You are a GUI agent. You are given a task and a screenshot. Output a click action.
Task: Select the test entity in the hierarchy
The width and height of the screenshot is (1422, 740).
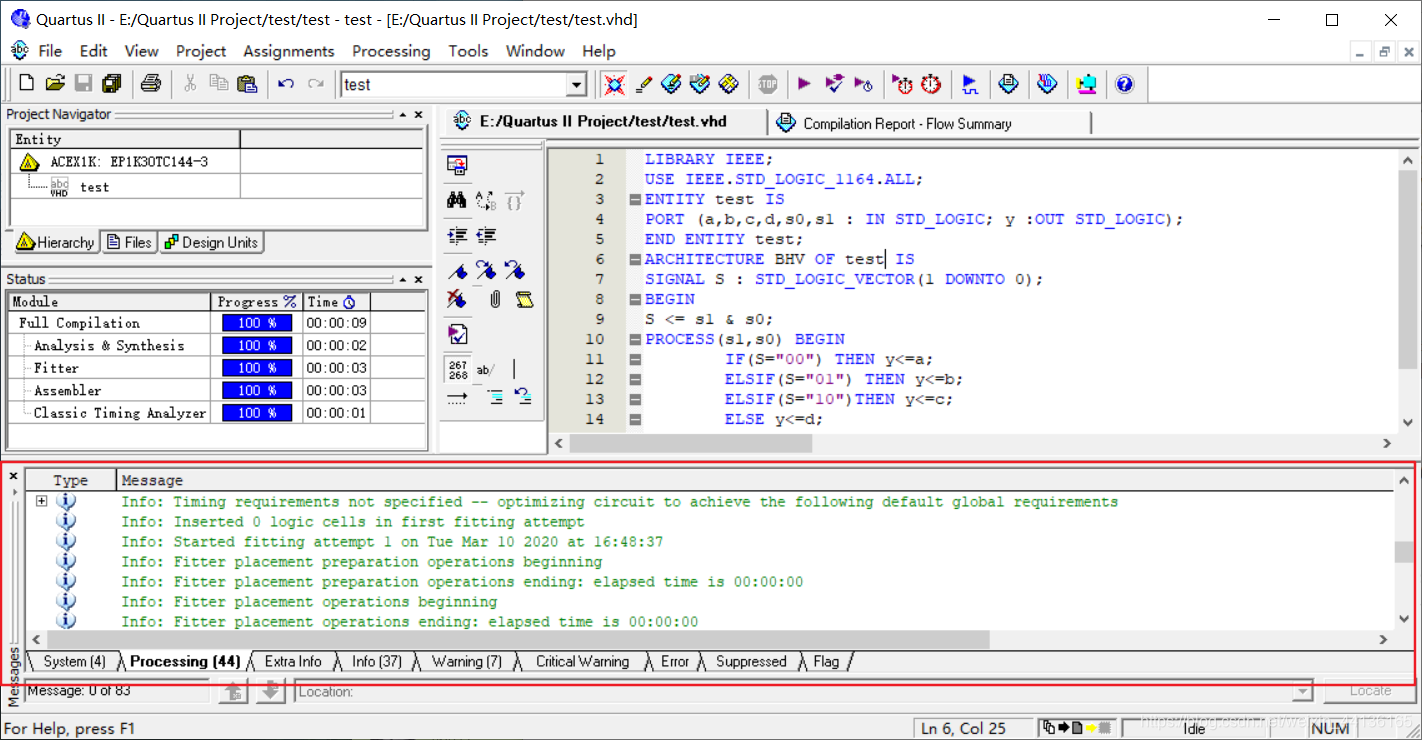94,187
